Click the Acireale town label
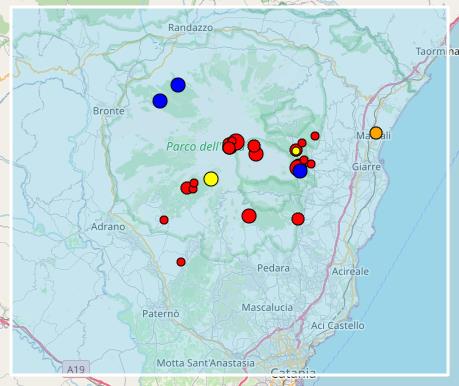This screenshot has height=386, width=459. coord(350,271)
